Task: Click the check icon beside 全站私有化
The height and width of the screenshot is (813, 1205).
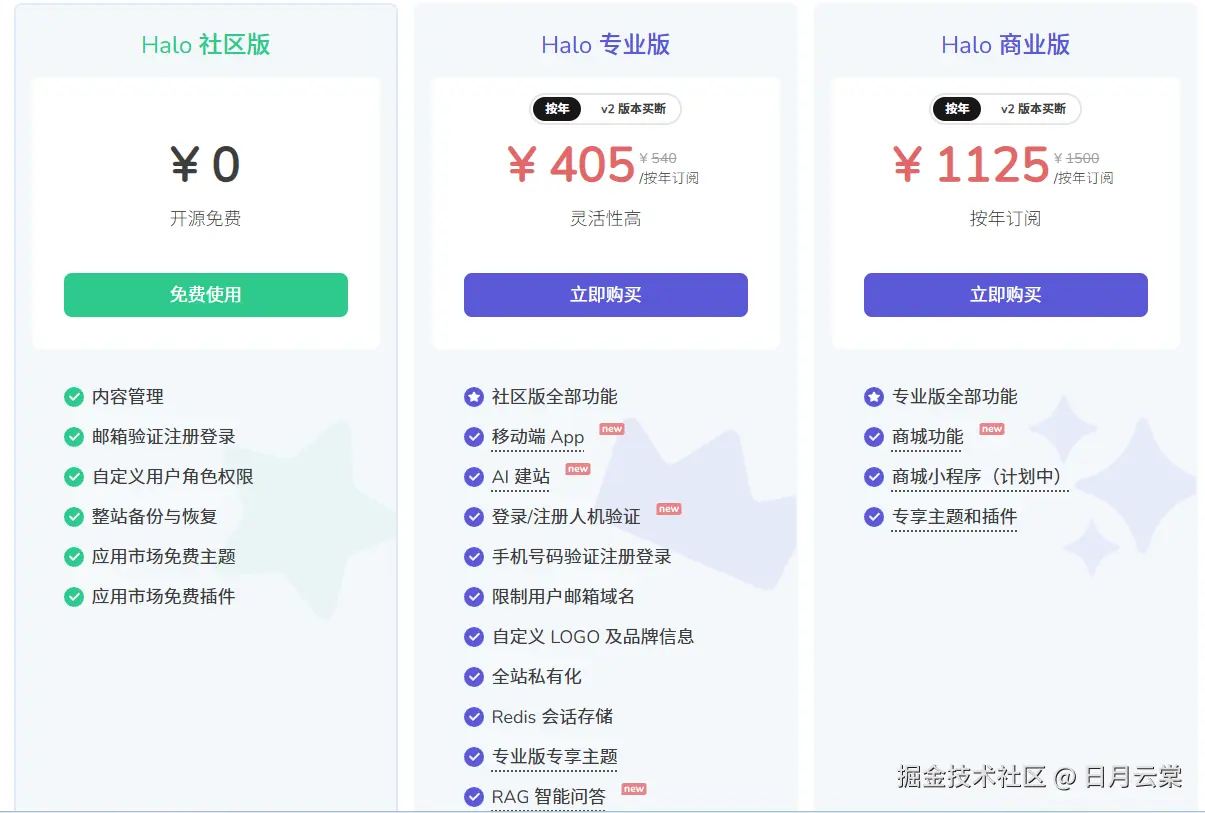Action: (474, 677)
